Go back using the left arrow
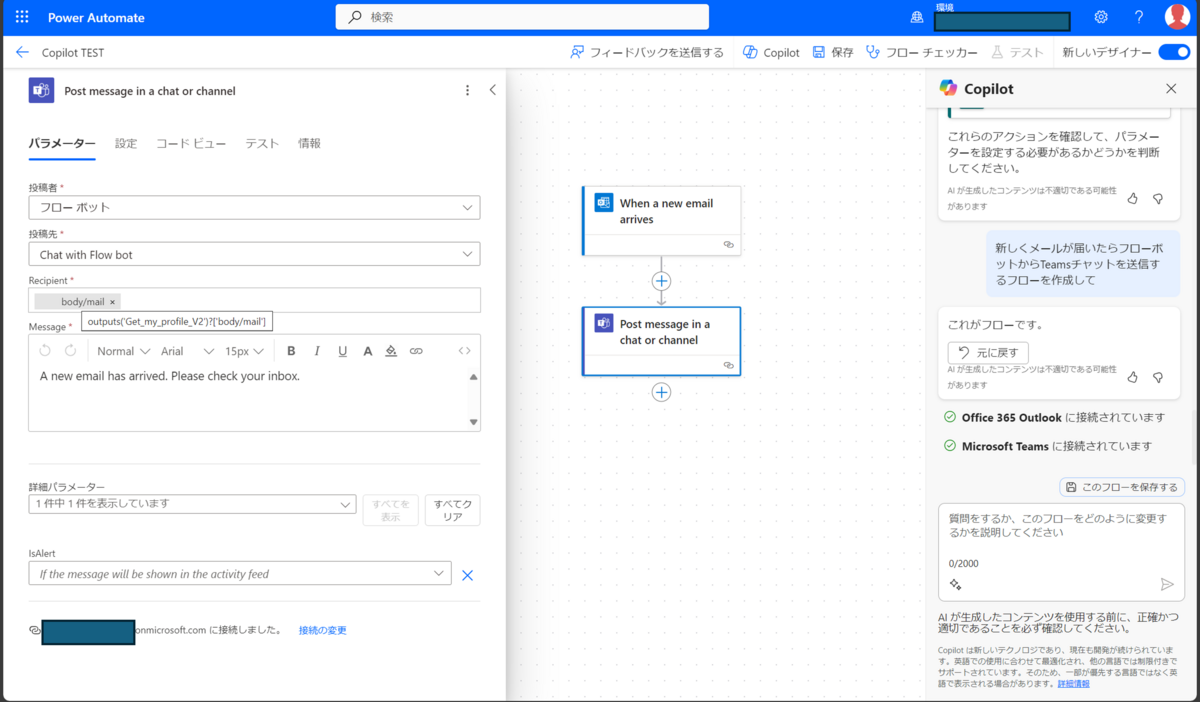This screenshot has height=702, width=1200. 22,52
